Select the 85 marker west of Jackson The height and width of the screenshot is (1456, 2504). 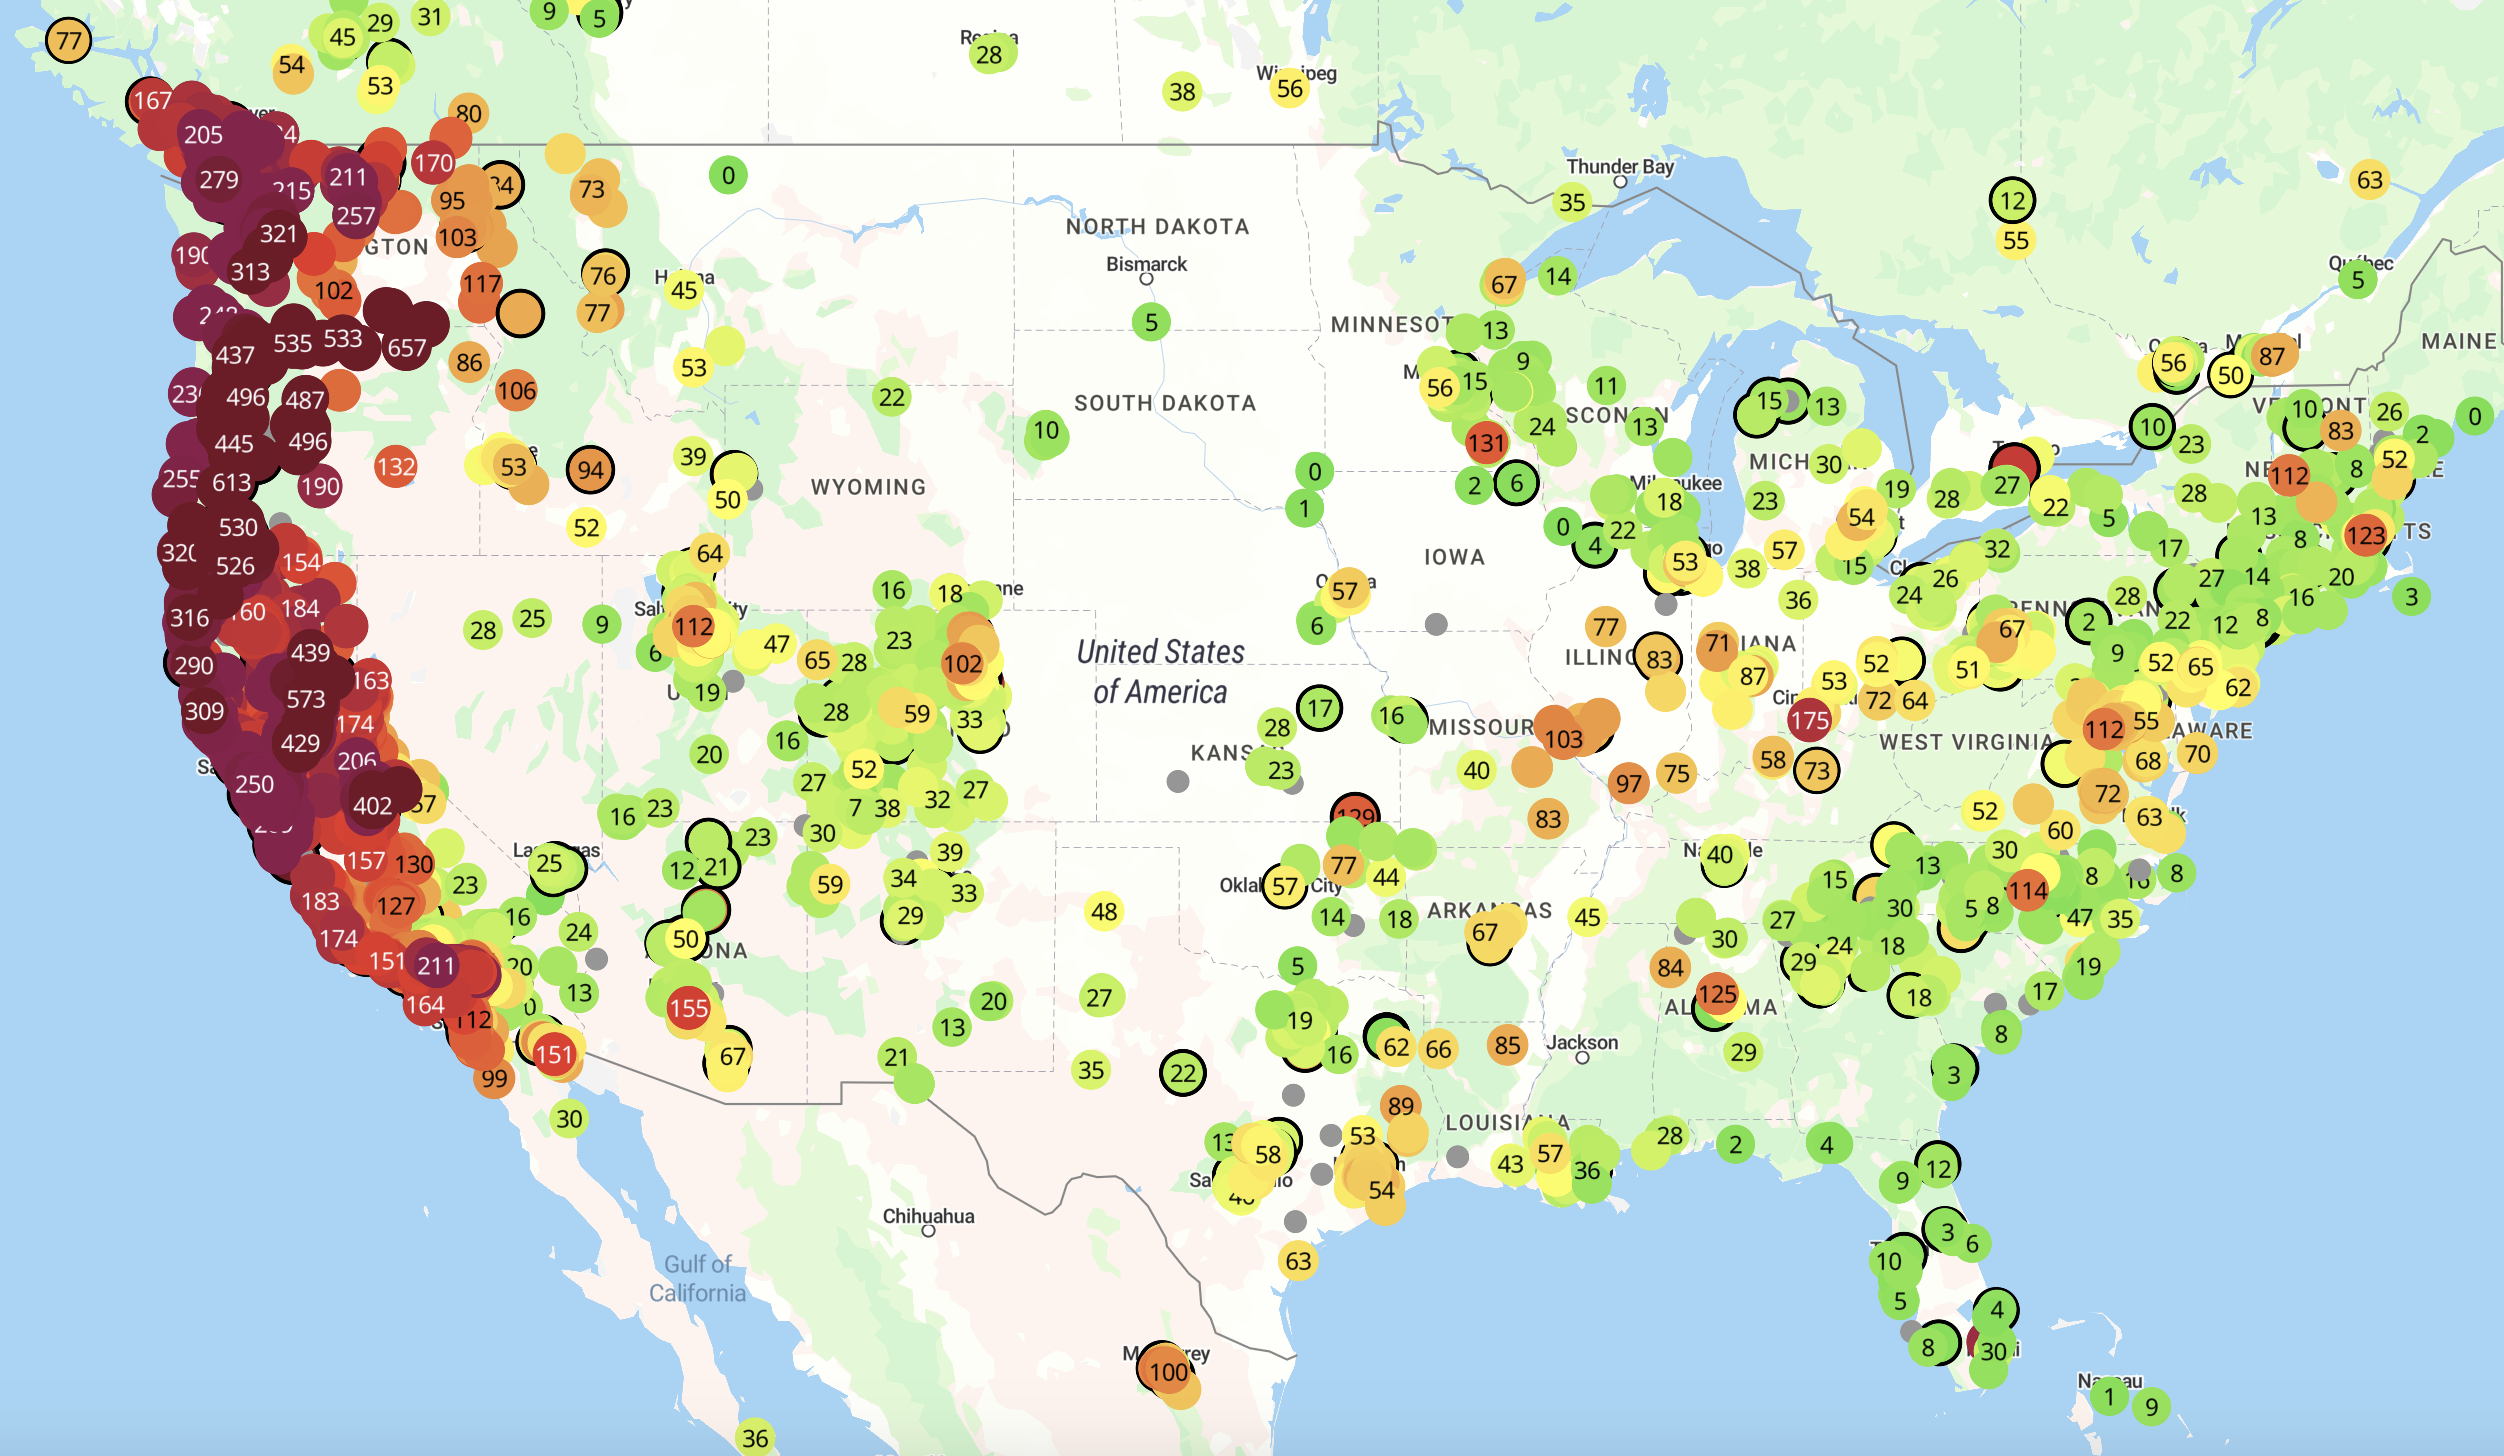click(x=1508, y=1046)
